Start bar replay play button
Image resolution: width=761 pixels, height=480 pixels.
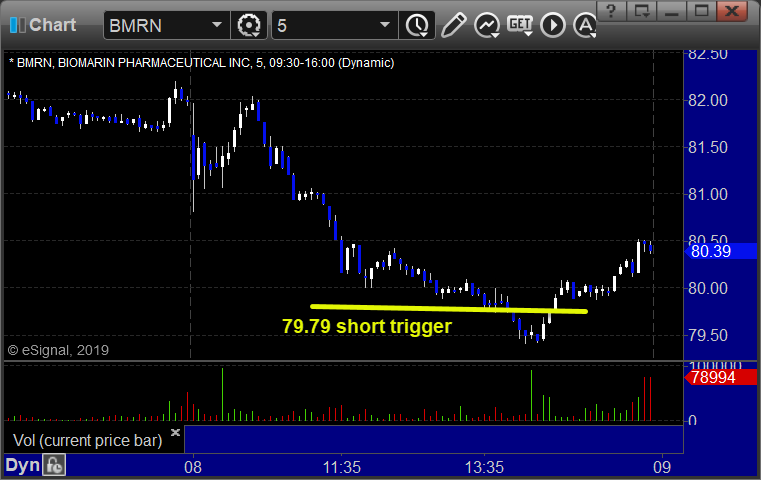tap(553, 25)
